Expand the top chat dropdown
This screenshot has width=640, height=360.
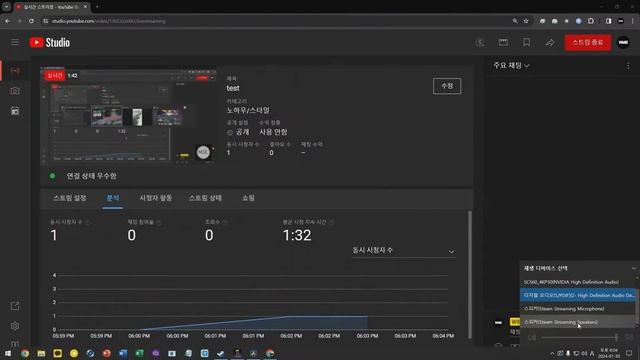[511, 65]
